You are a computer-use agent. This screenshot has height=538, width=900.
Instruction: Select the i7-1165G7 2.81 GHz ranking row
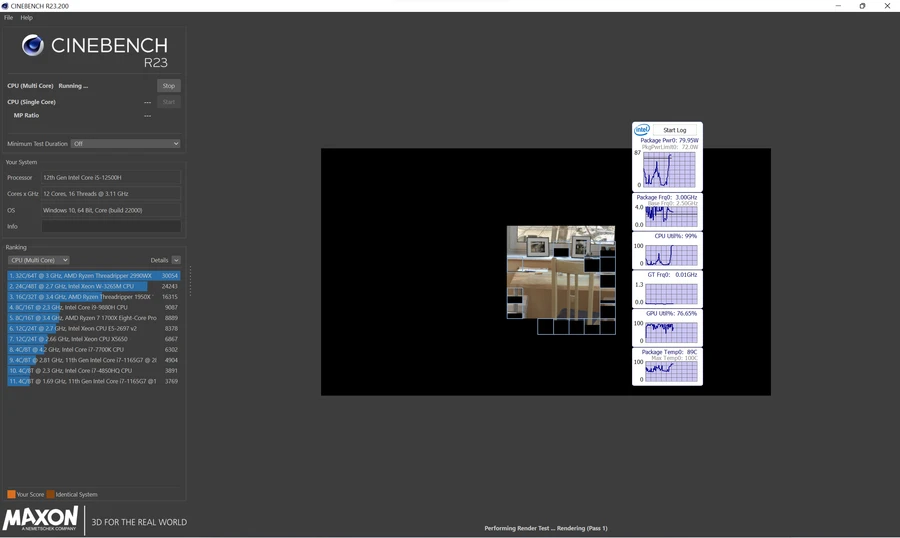pyautogui.click(x=94, y=360)
